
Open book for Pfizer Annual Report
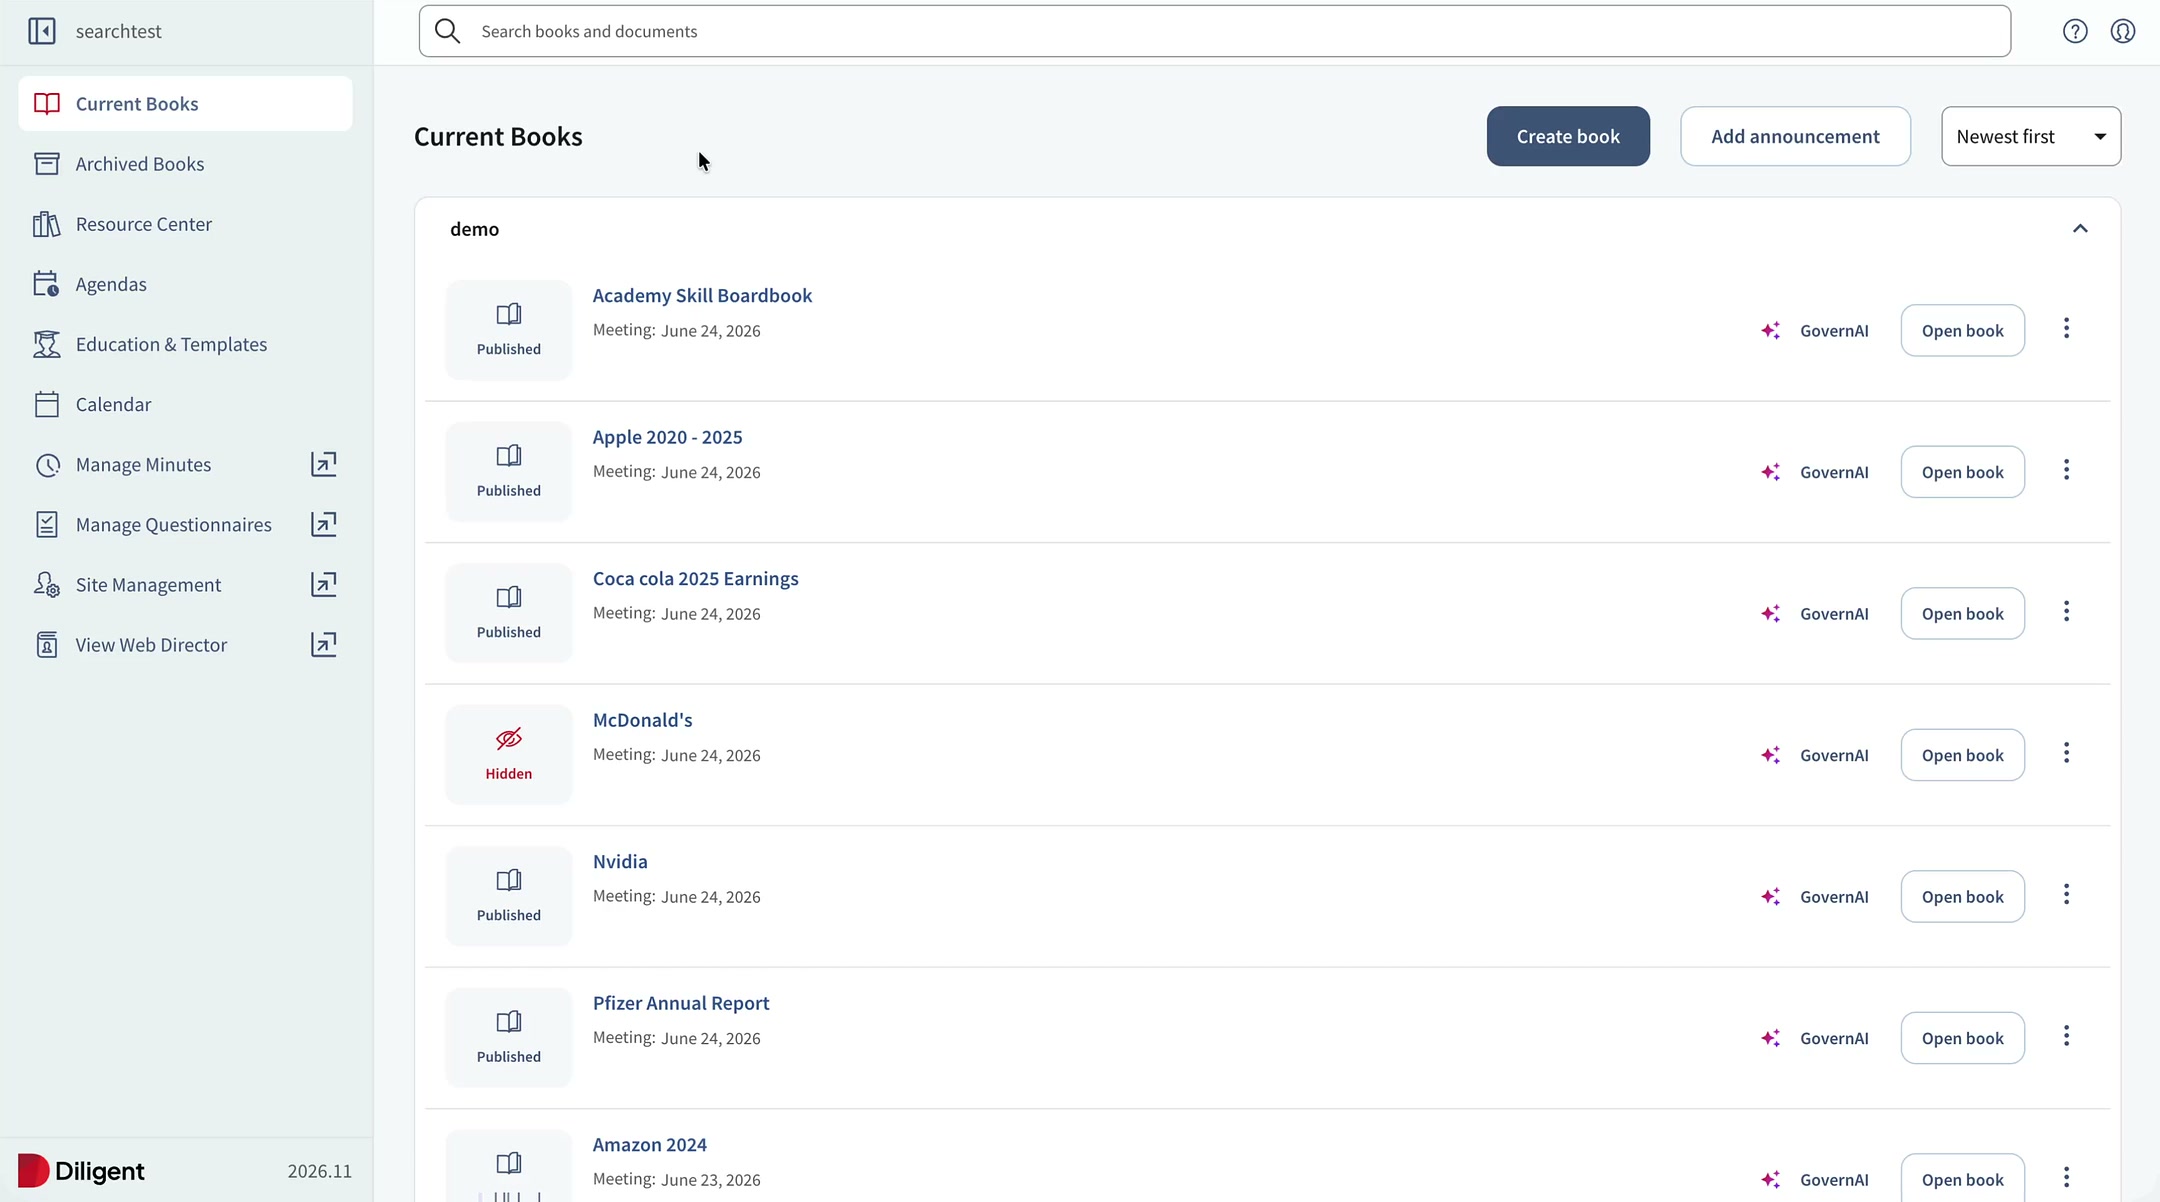pyautogui.click(x=1962, y=1038)
